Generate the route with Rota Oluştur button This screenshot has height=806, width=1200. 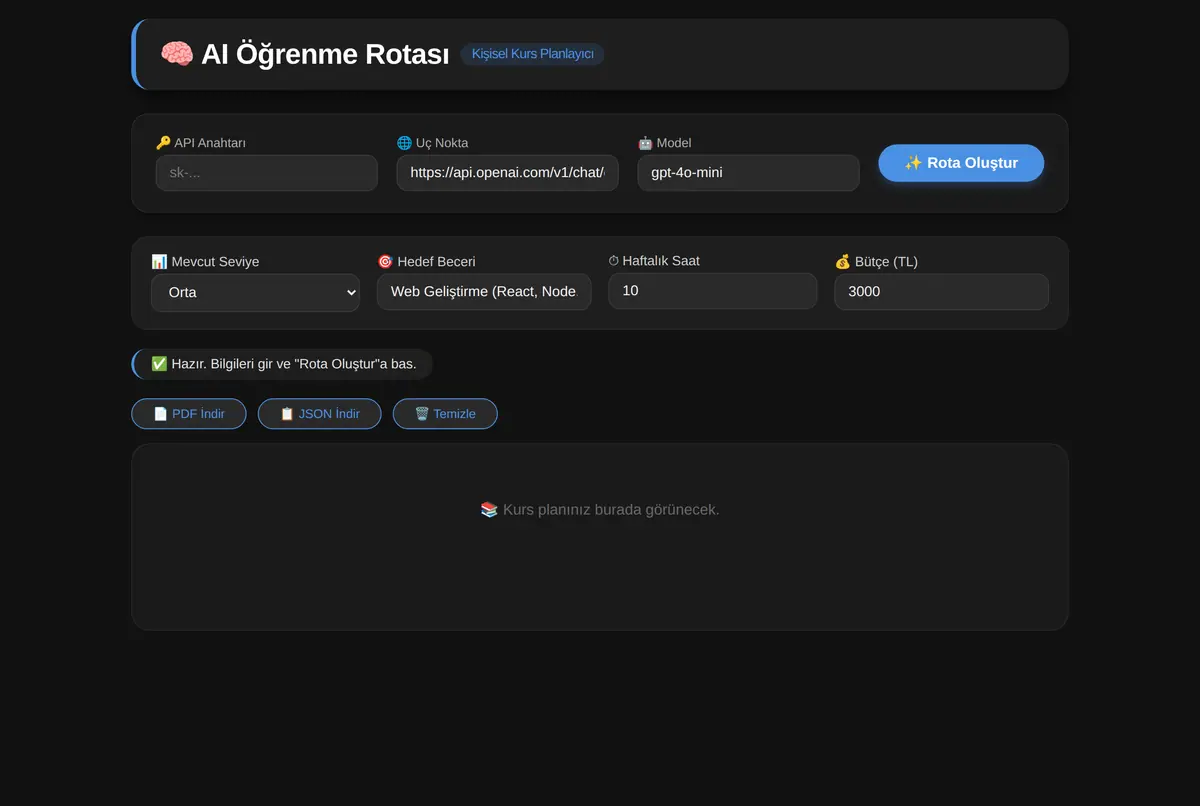(x=961, y=163)
